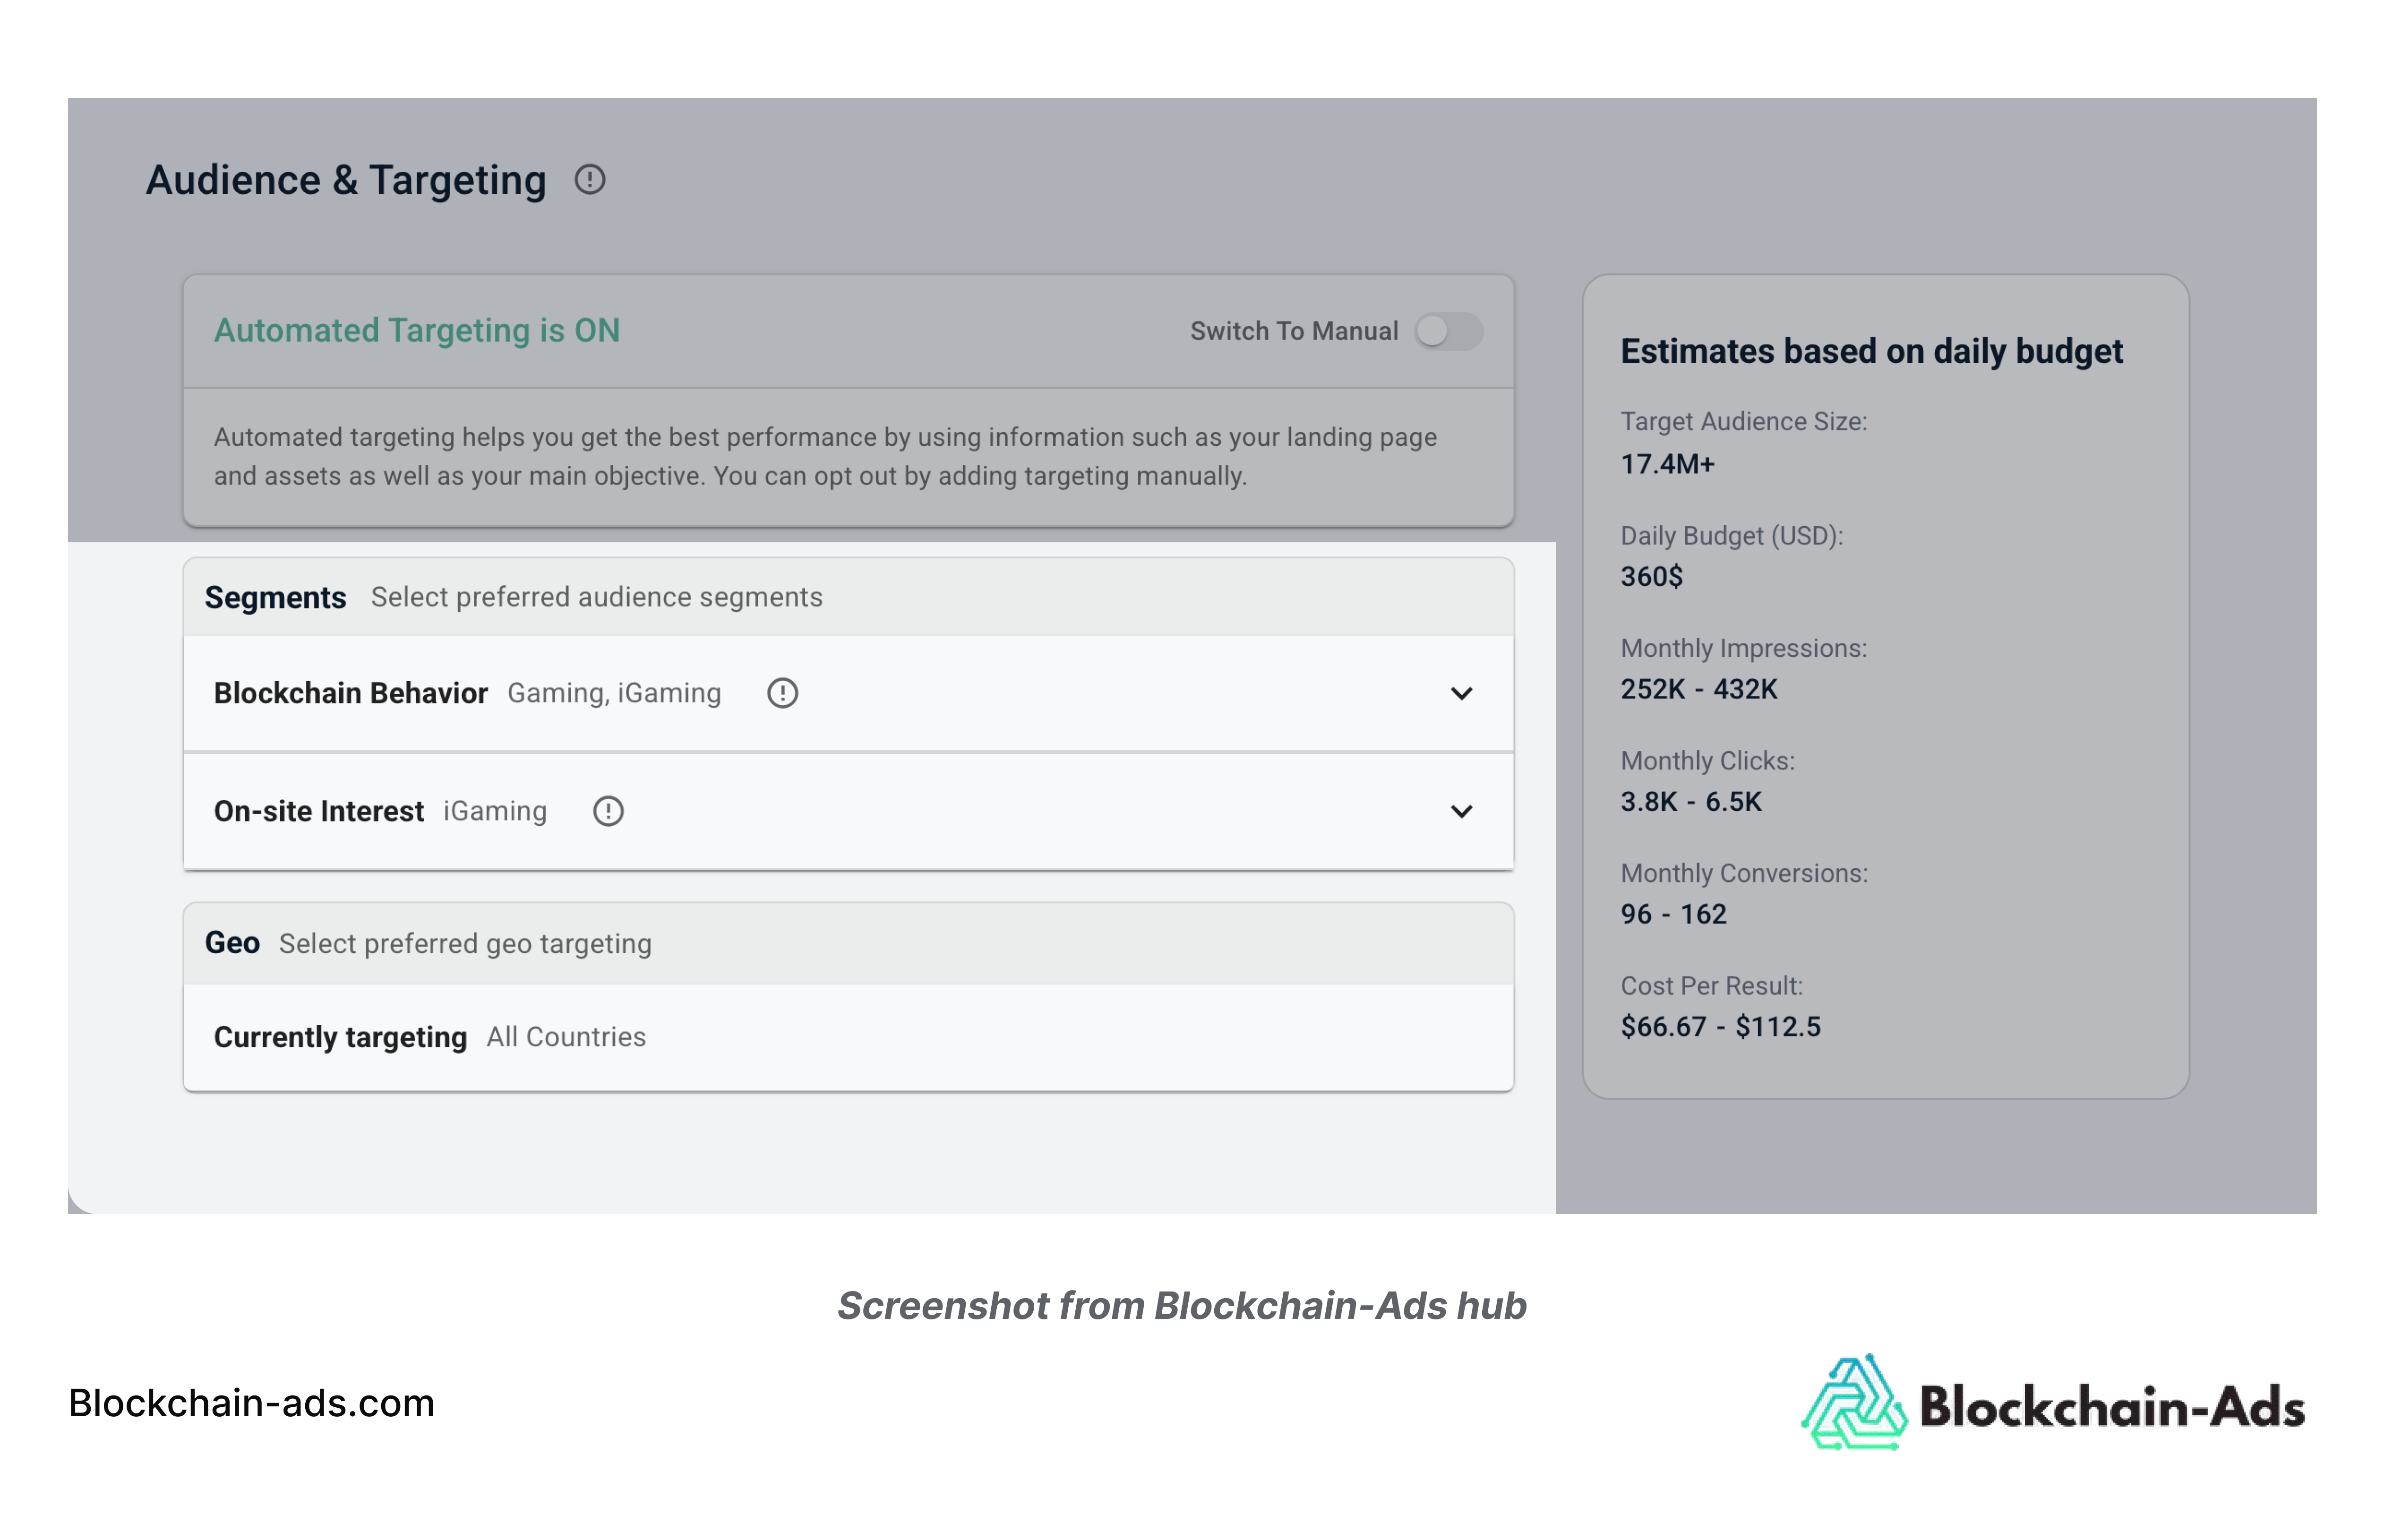Screen dimensions: 2384x1540
Task: Click the Blockchain-Ads logo
Action: point(2053,1404)
